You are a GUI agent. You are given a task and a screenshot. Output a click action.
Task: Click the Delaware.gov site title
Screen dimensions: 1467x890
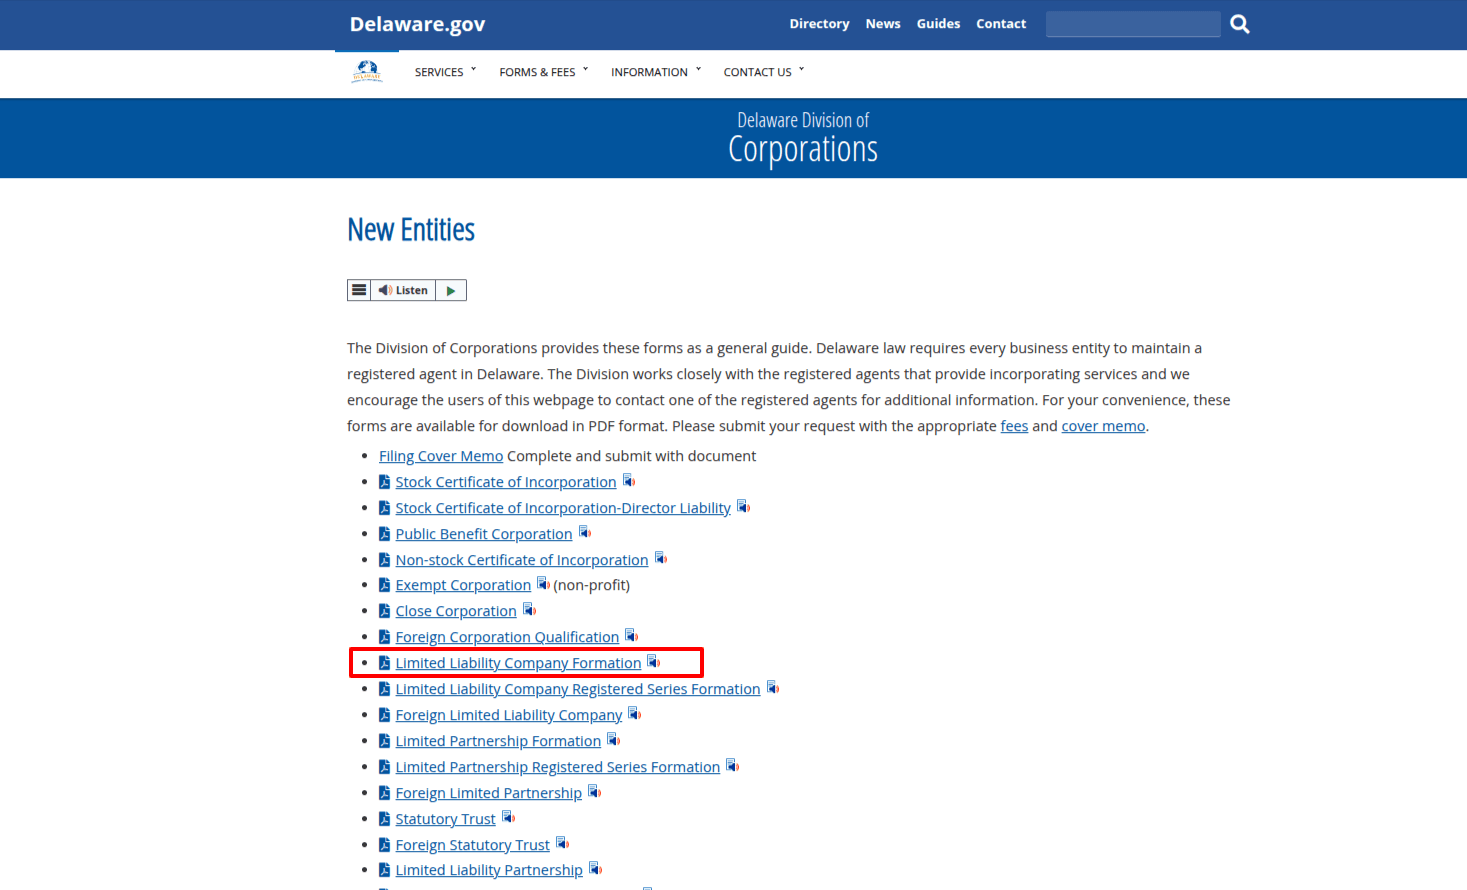point(417,24)
